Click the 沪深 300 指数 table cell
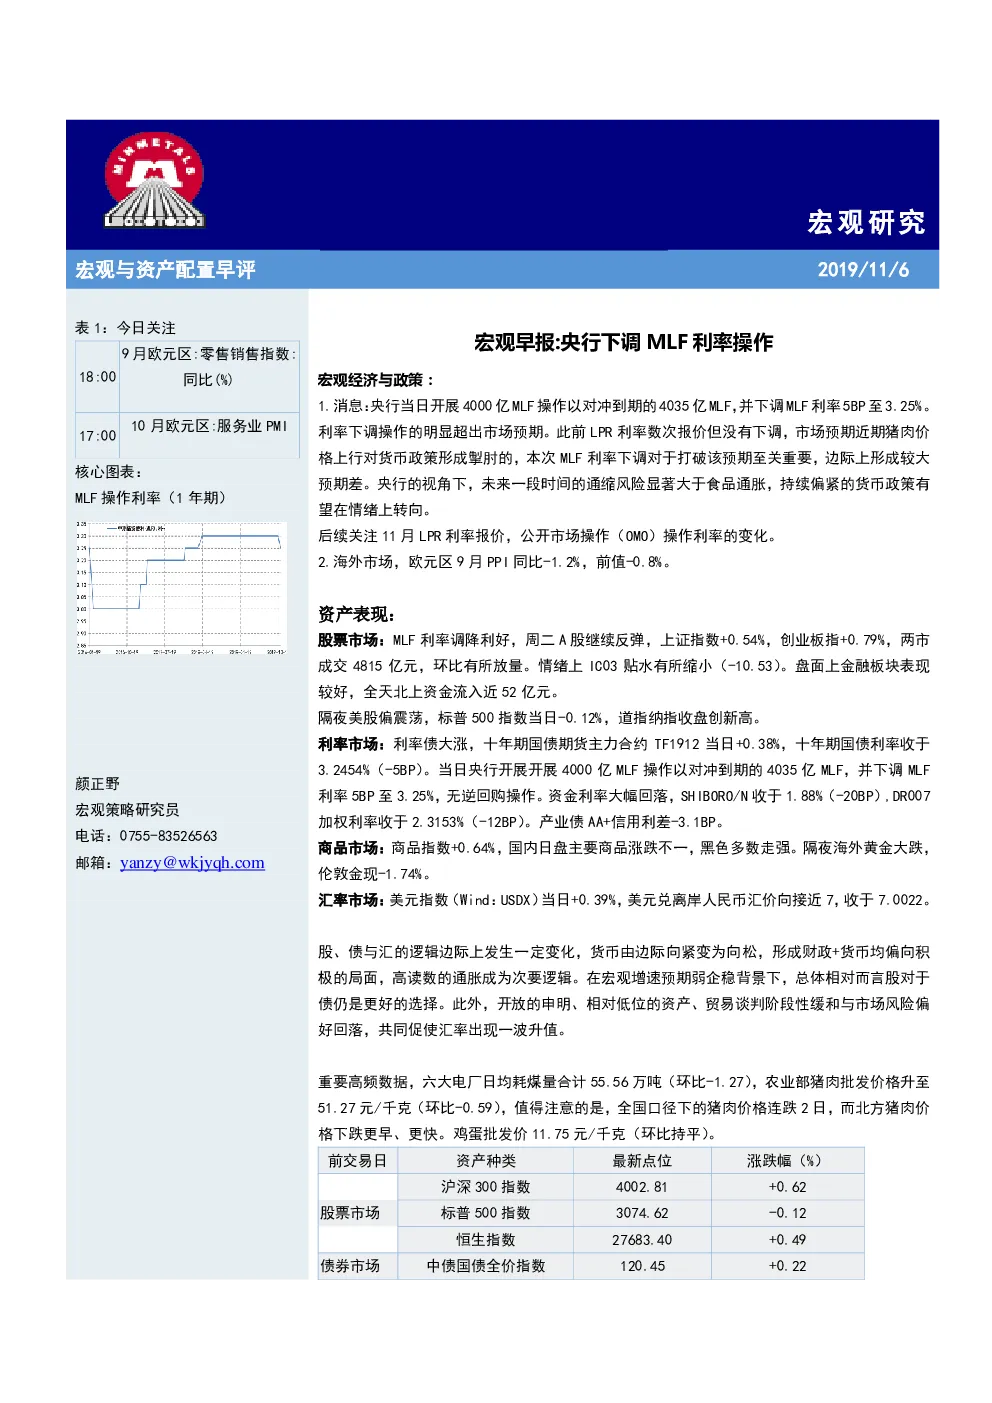The width and height of the screenshot is (992, 1403). (x=486, y=1187)
